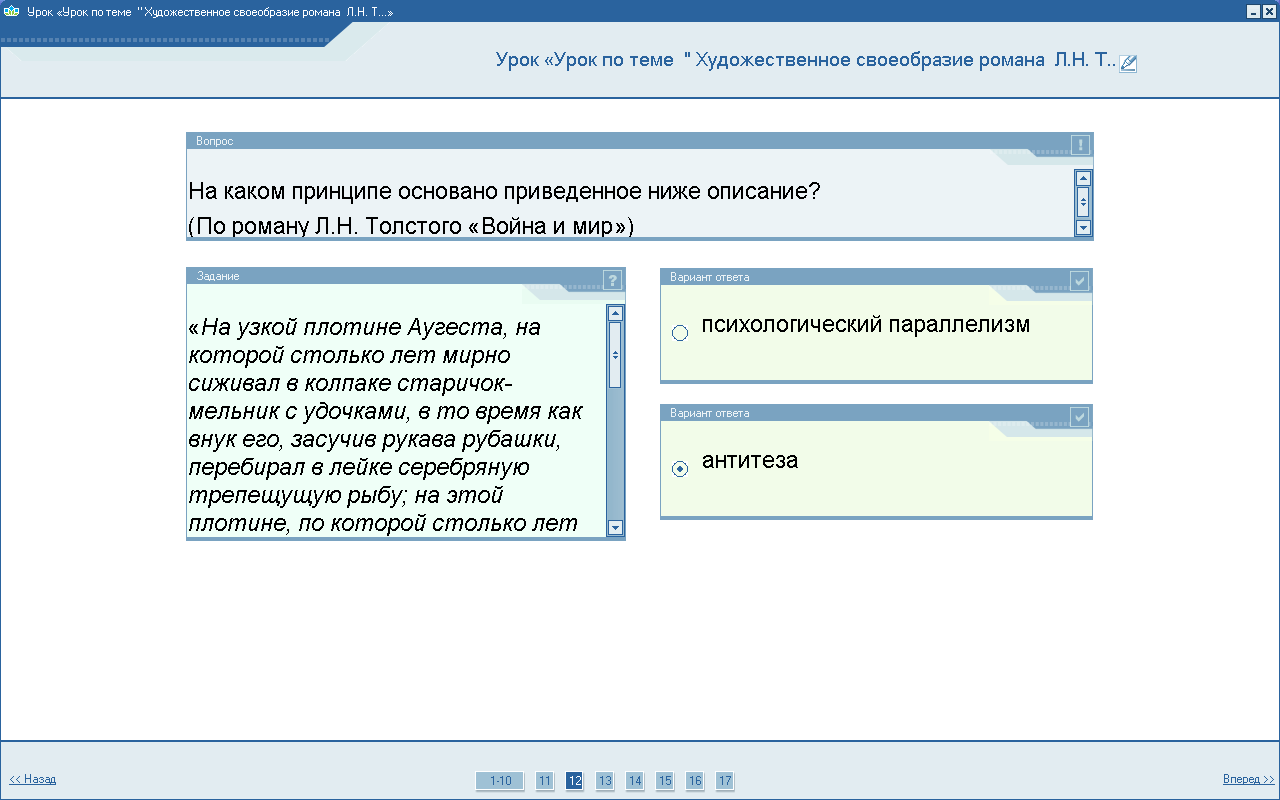Close the lesson window
Screen dimensions: 1280x800
point(1269,11)
